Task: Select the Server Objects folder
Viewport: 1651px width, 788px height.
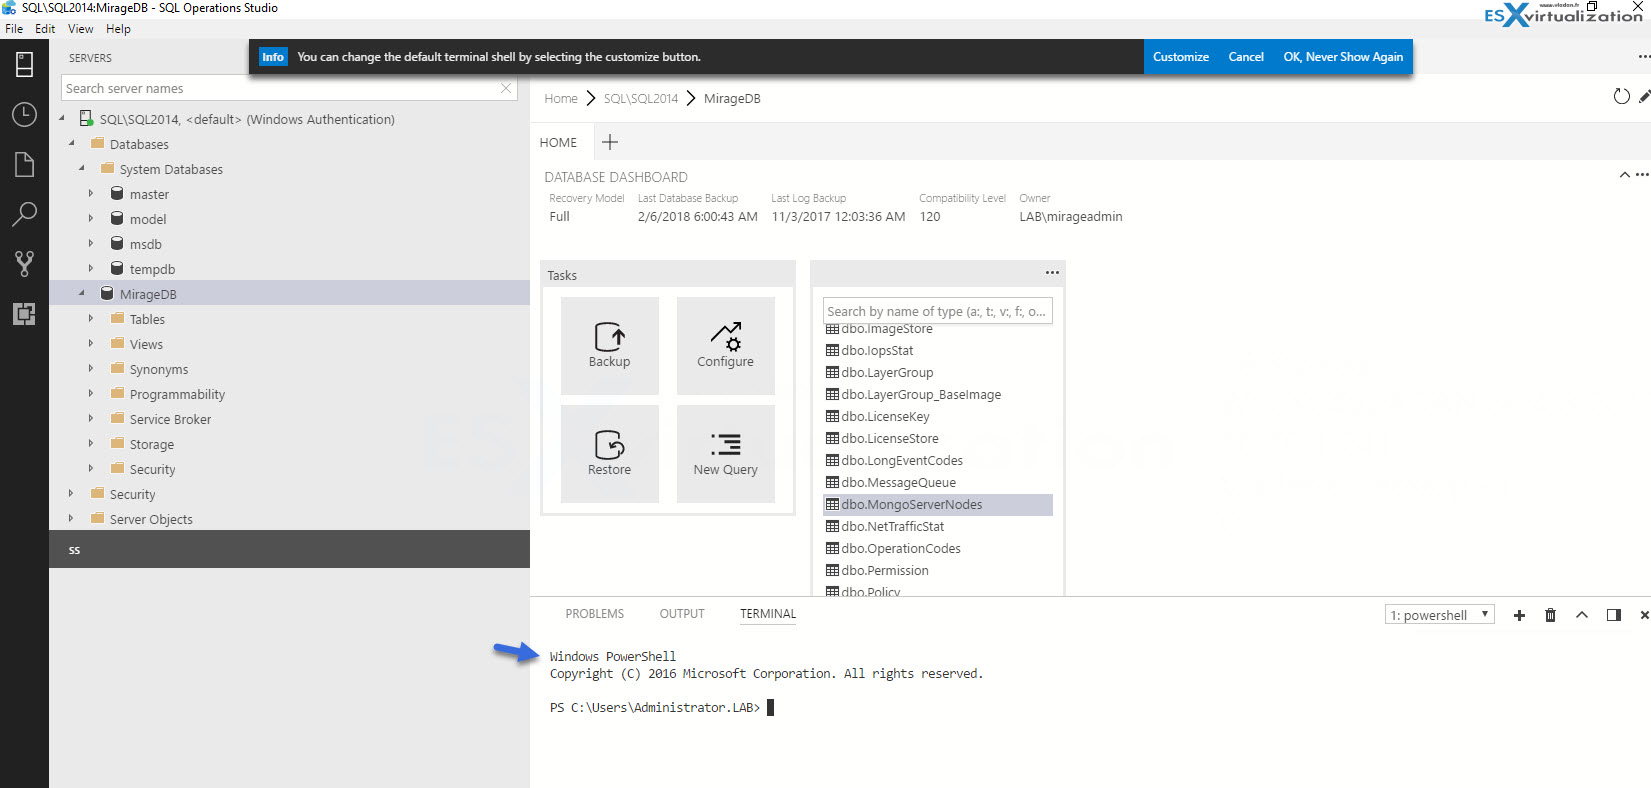Action: [151, 519]
